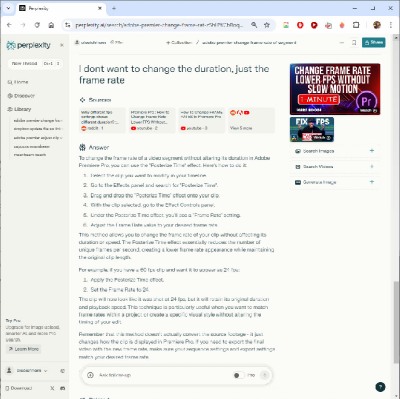The height and width of the screenshot is (399, 400).
Task: Click the submit arrow in the follow-up box
Action: coord(265,375)
